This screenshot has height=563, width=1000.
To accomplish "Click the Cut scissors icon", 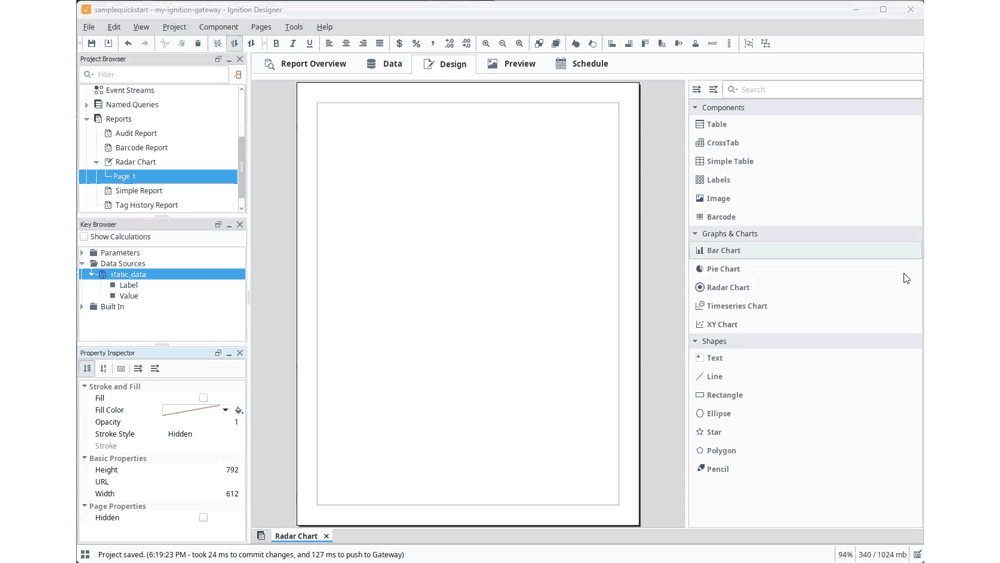I will [x=165, y=43].
